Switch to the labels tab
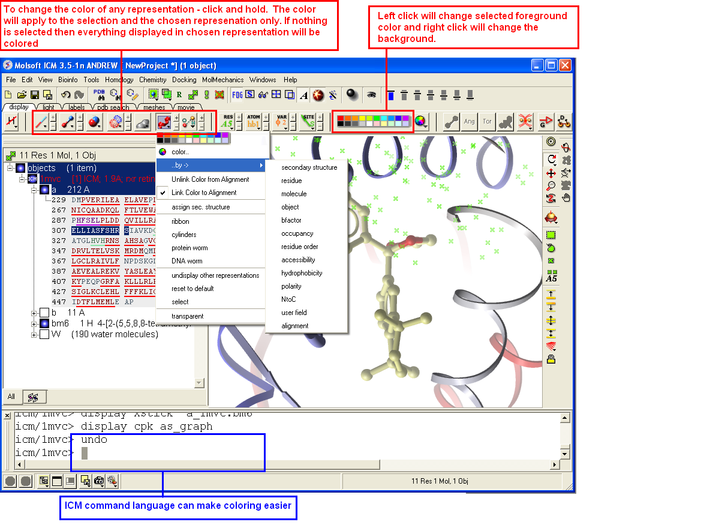Screen dimensions: 728x525 coord(76,107)
